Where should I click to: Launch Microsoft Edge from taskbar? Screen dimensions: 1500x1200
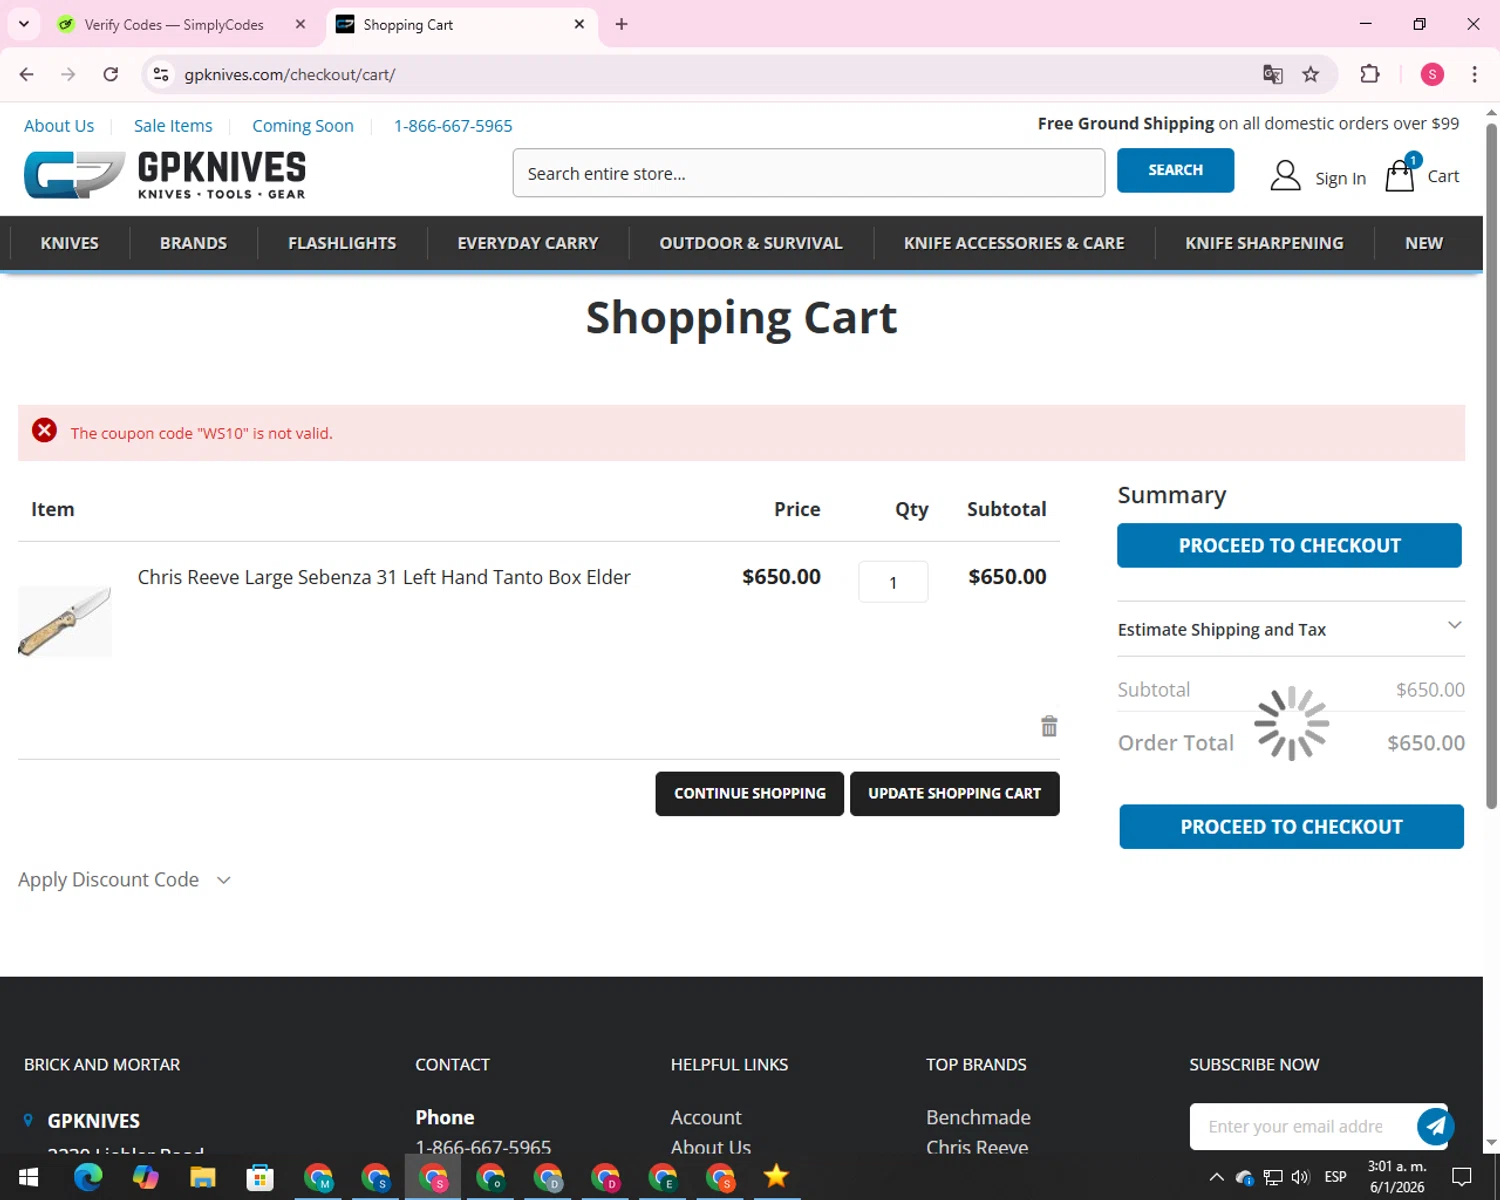88,1177
